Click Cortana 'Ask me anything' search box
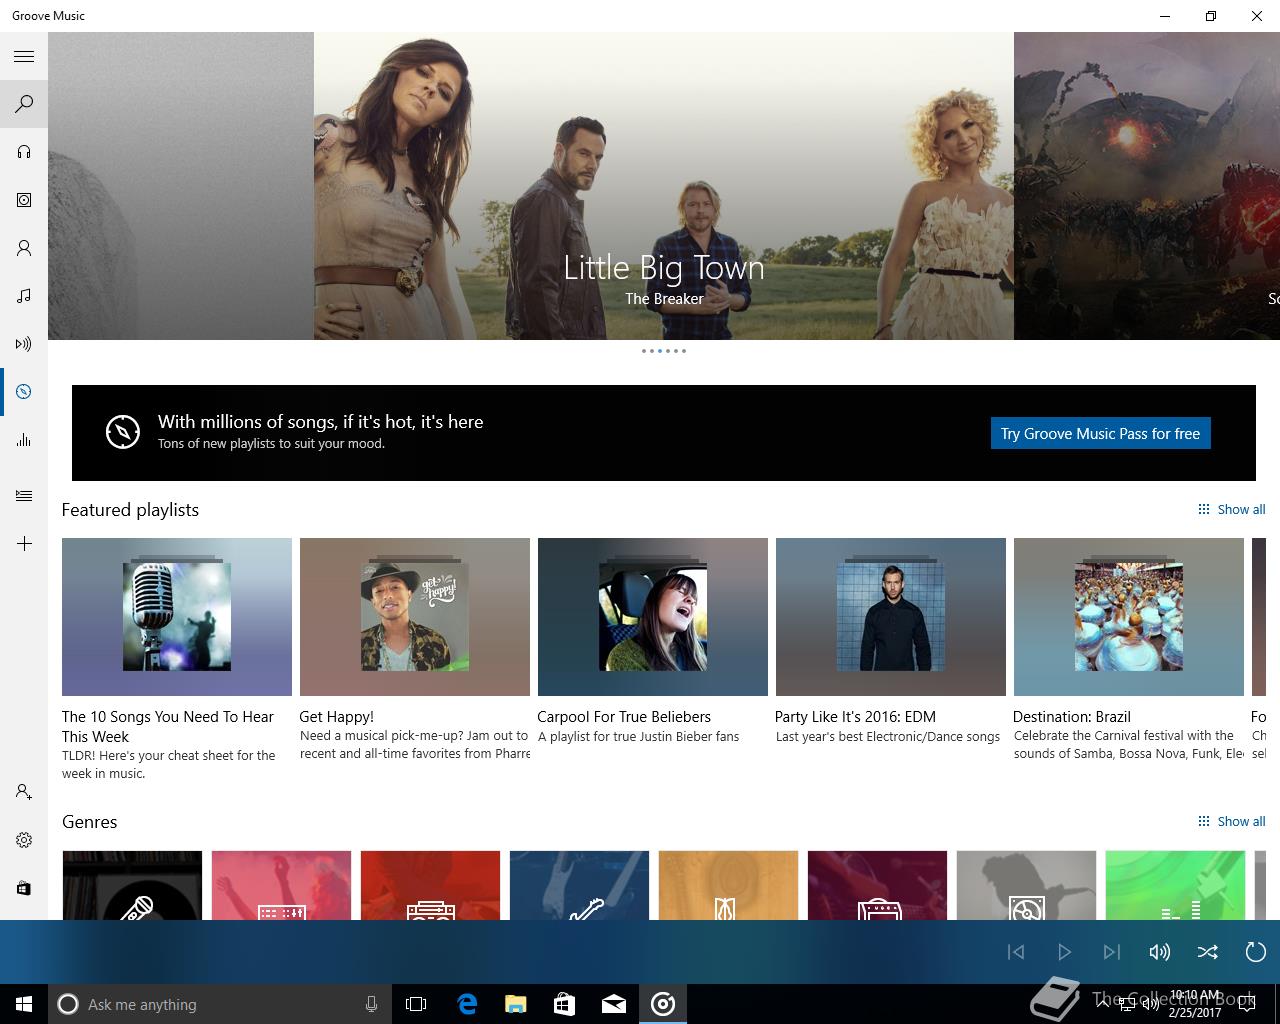Image resolution: width=1280 pixels, height=1024 pixels. tap(220, 1004)
